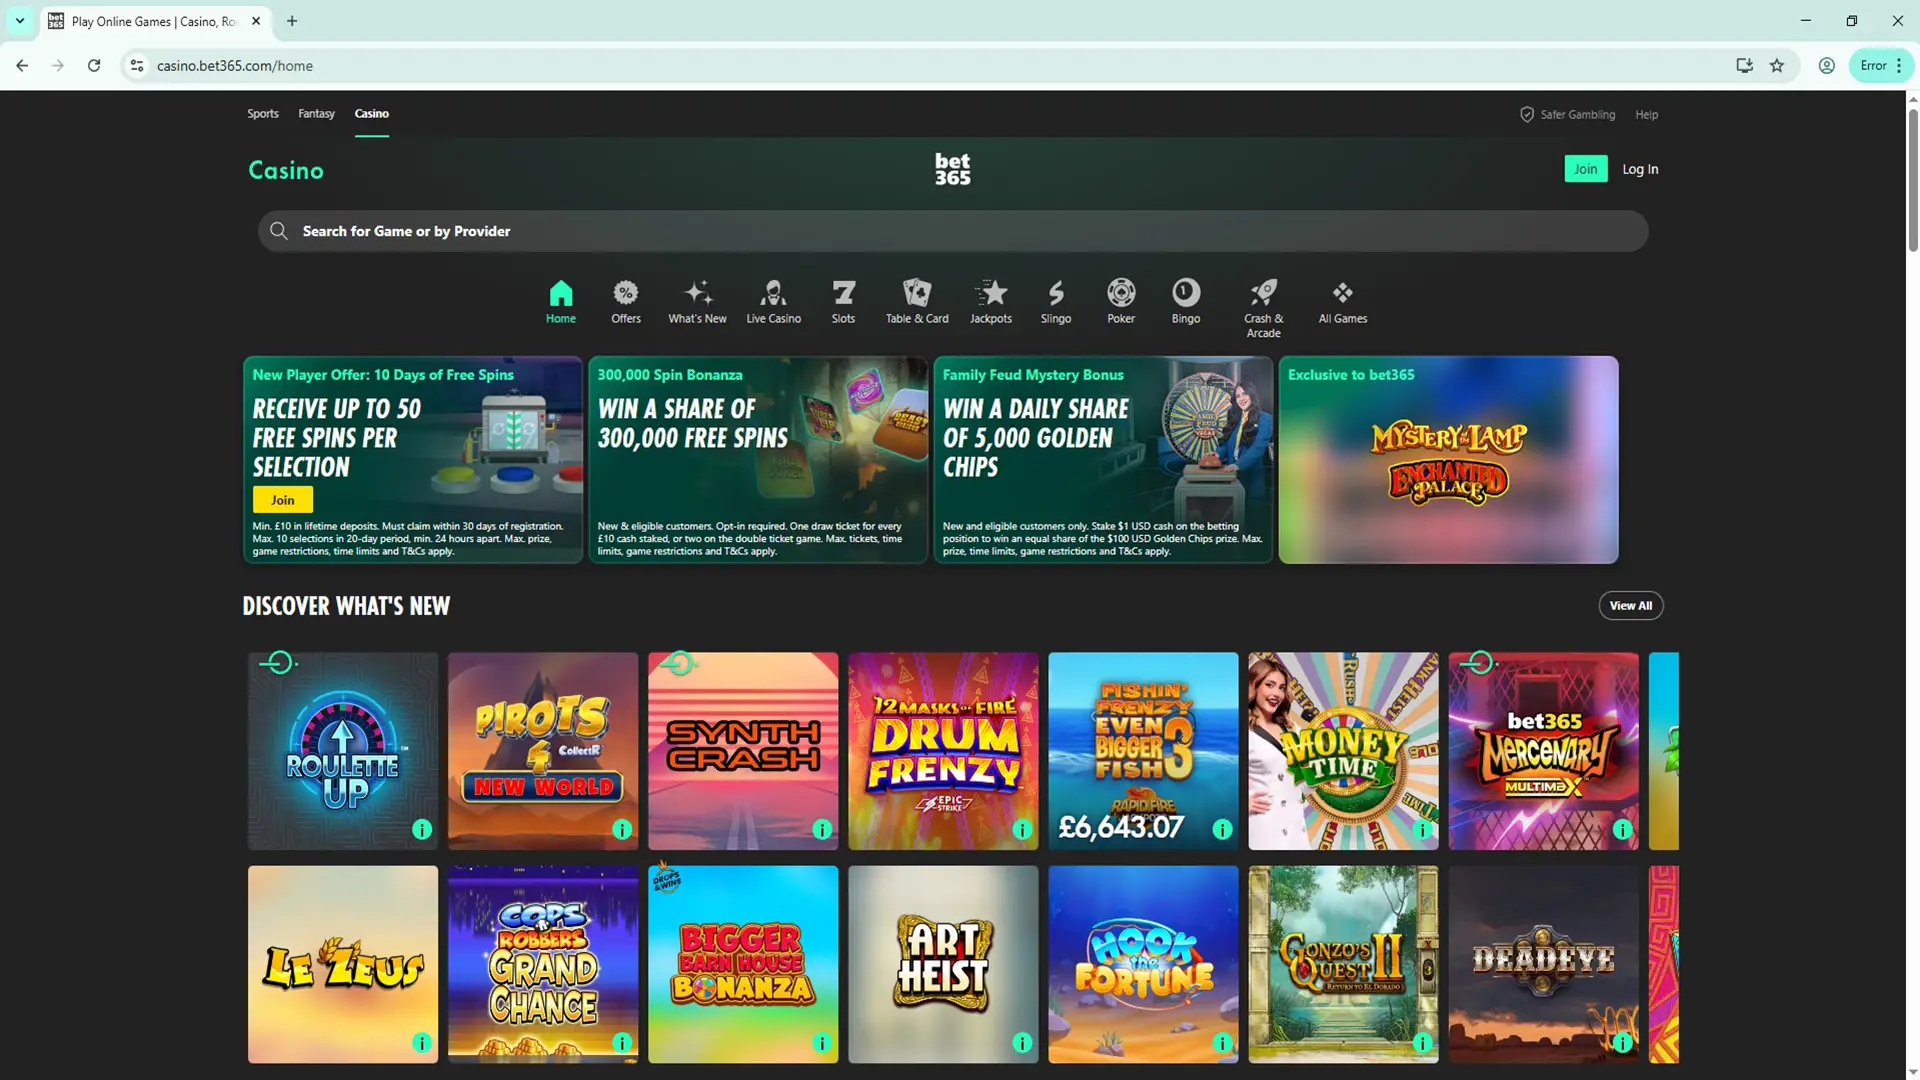Open info icon on Roulette Up tile

[x=422, y=829]
